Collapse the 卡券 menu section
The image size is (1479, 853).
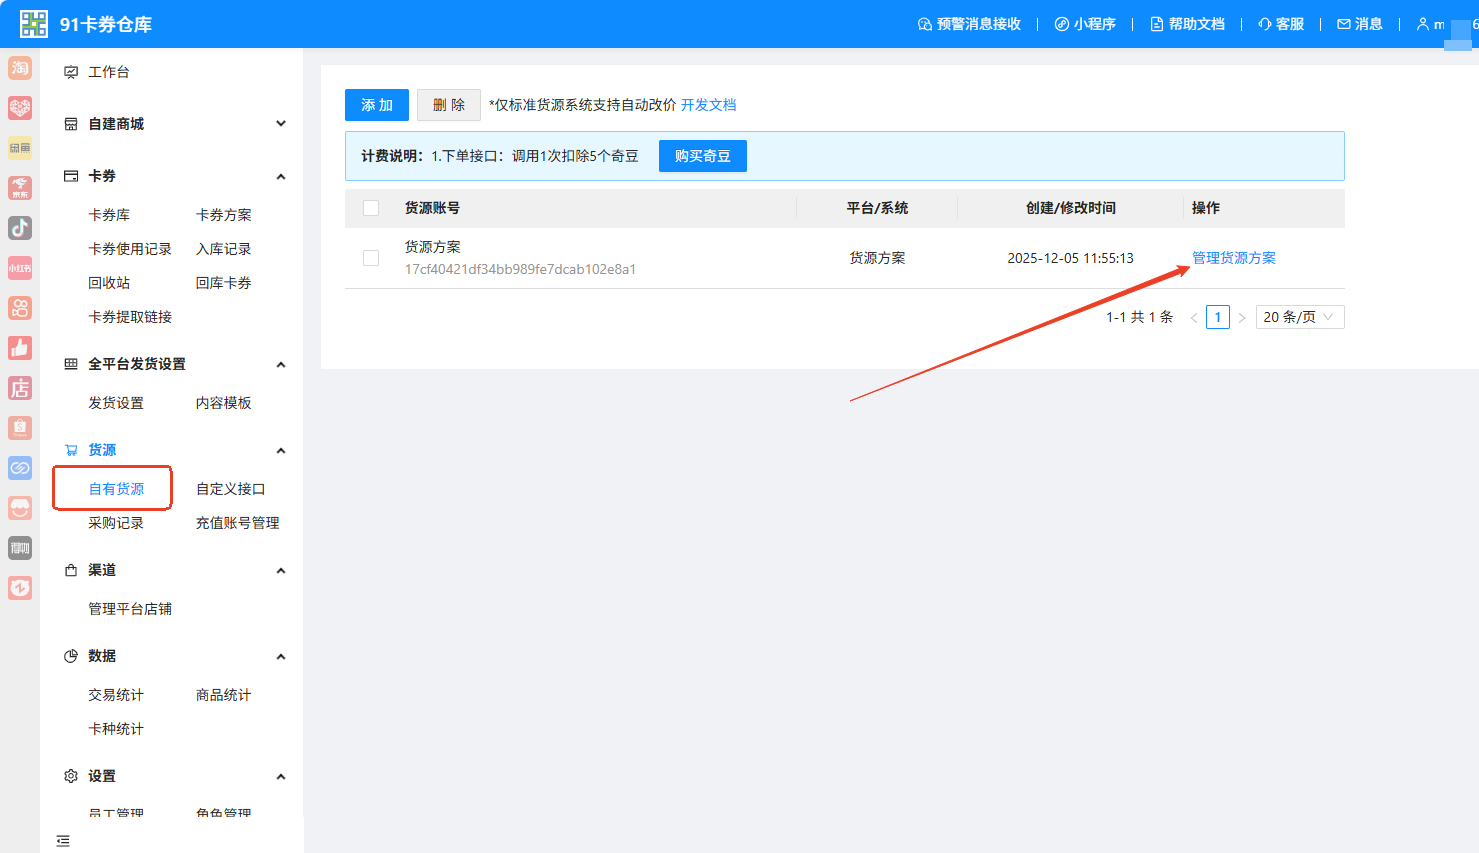(281, 176)
